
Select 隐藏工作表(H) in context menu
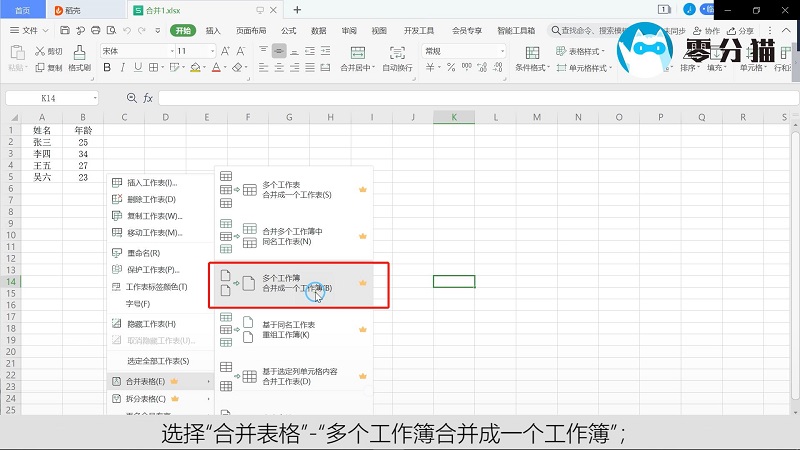coord(160,323)
